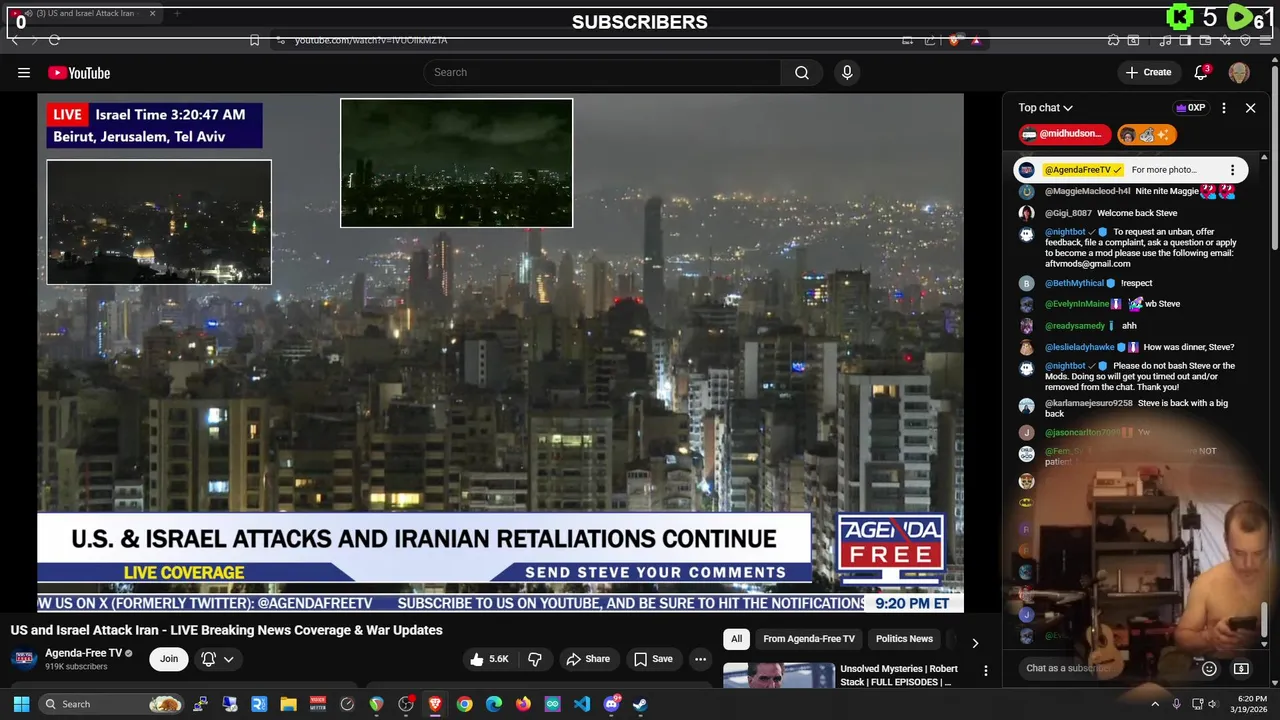Open the Agenda-Free TV channel name link
Viewport: 1280px width, 720px height.
83,653
